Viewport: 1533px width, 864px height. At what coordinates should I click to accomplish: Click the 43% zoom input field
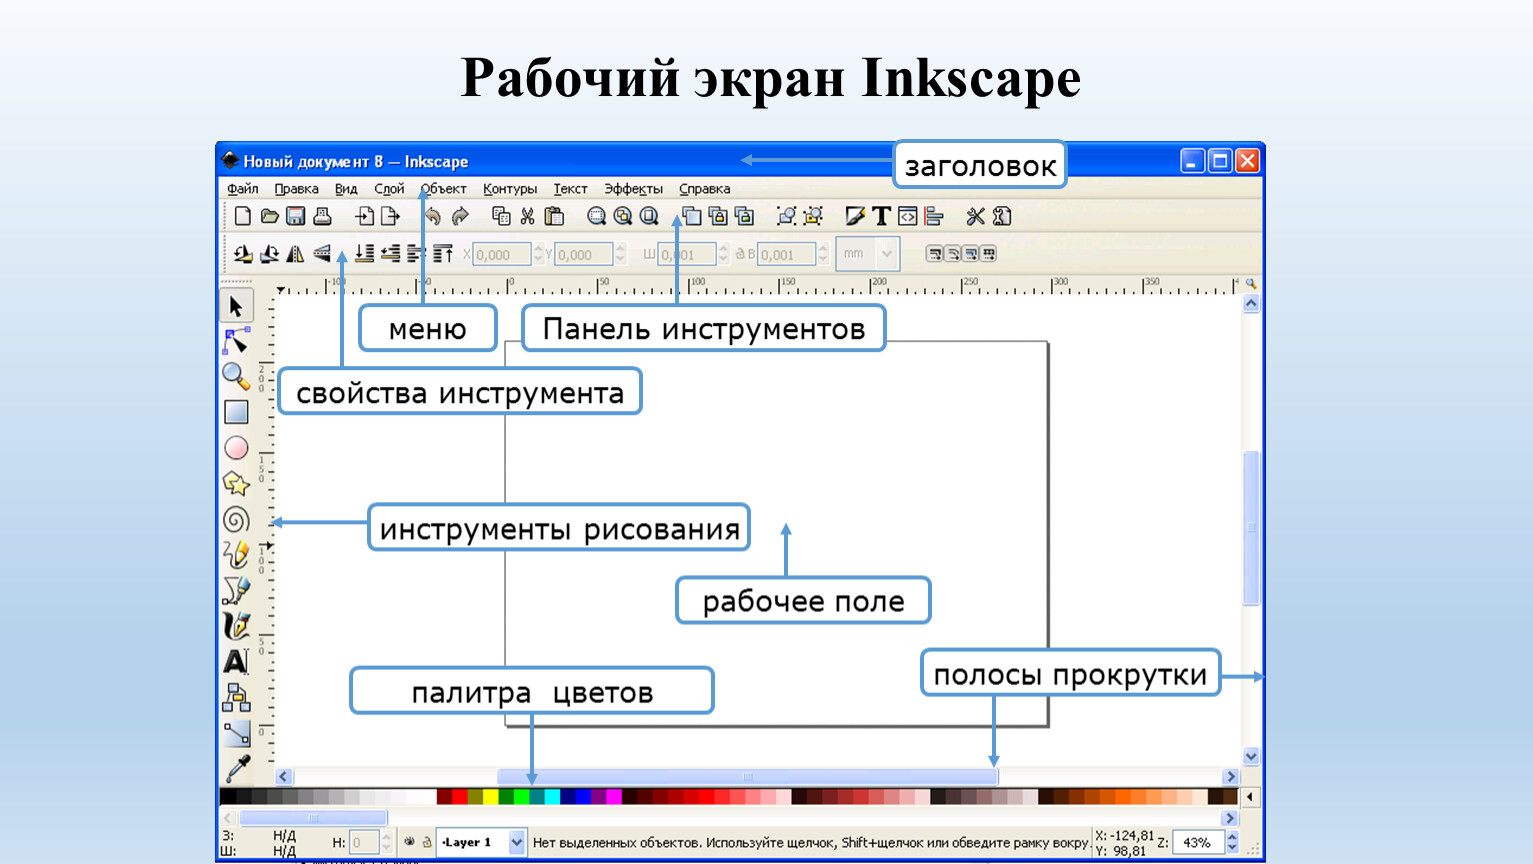(1197, 842)
